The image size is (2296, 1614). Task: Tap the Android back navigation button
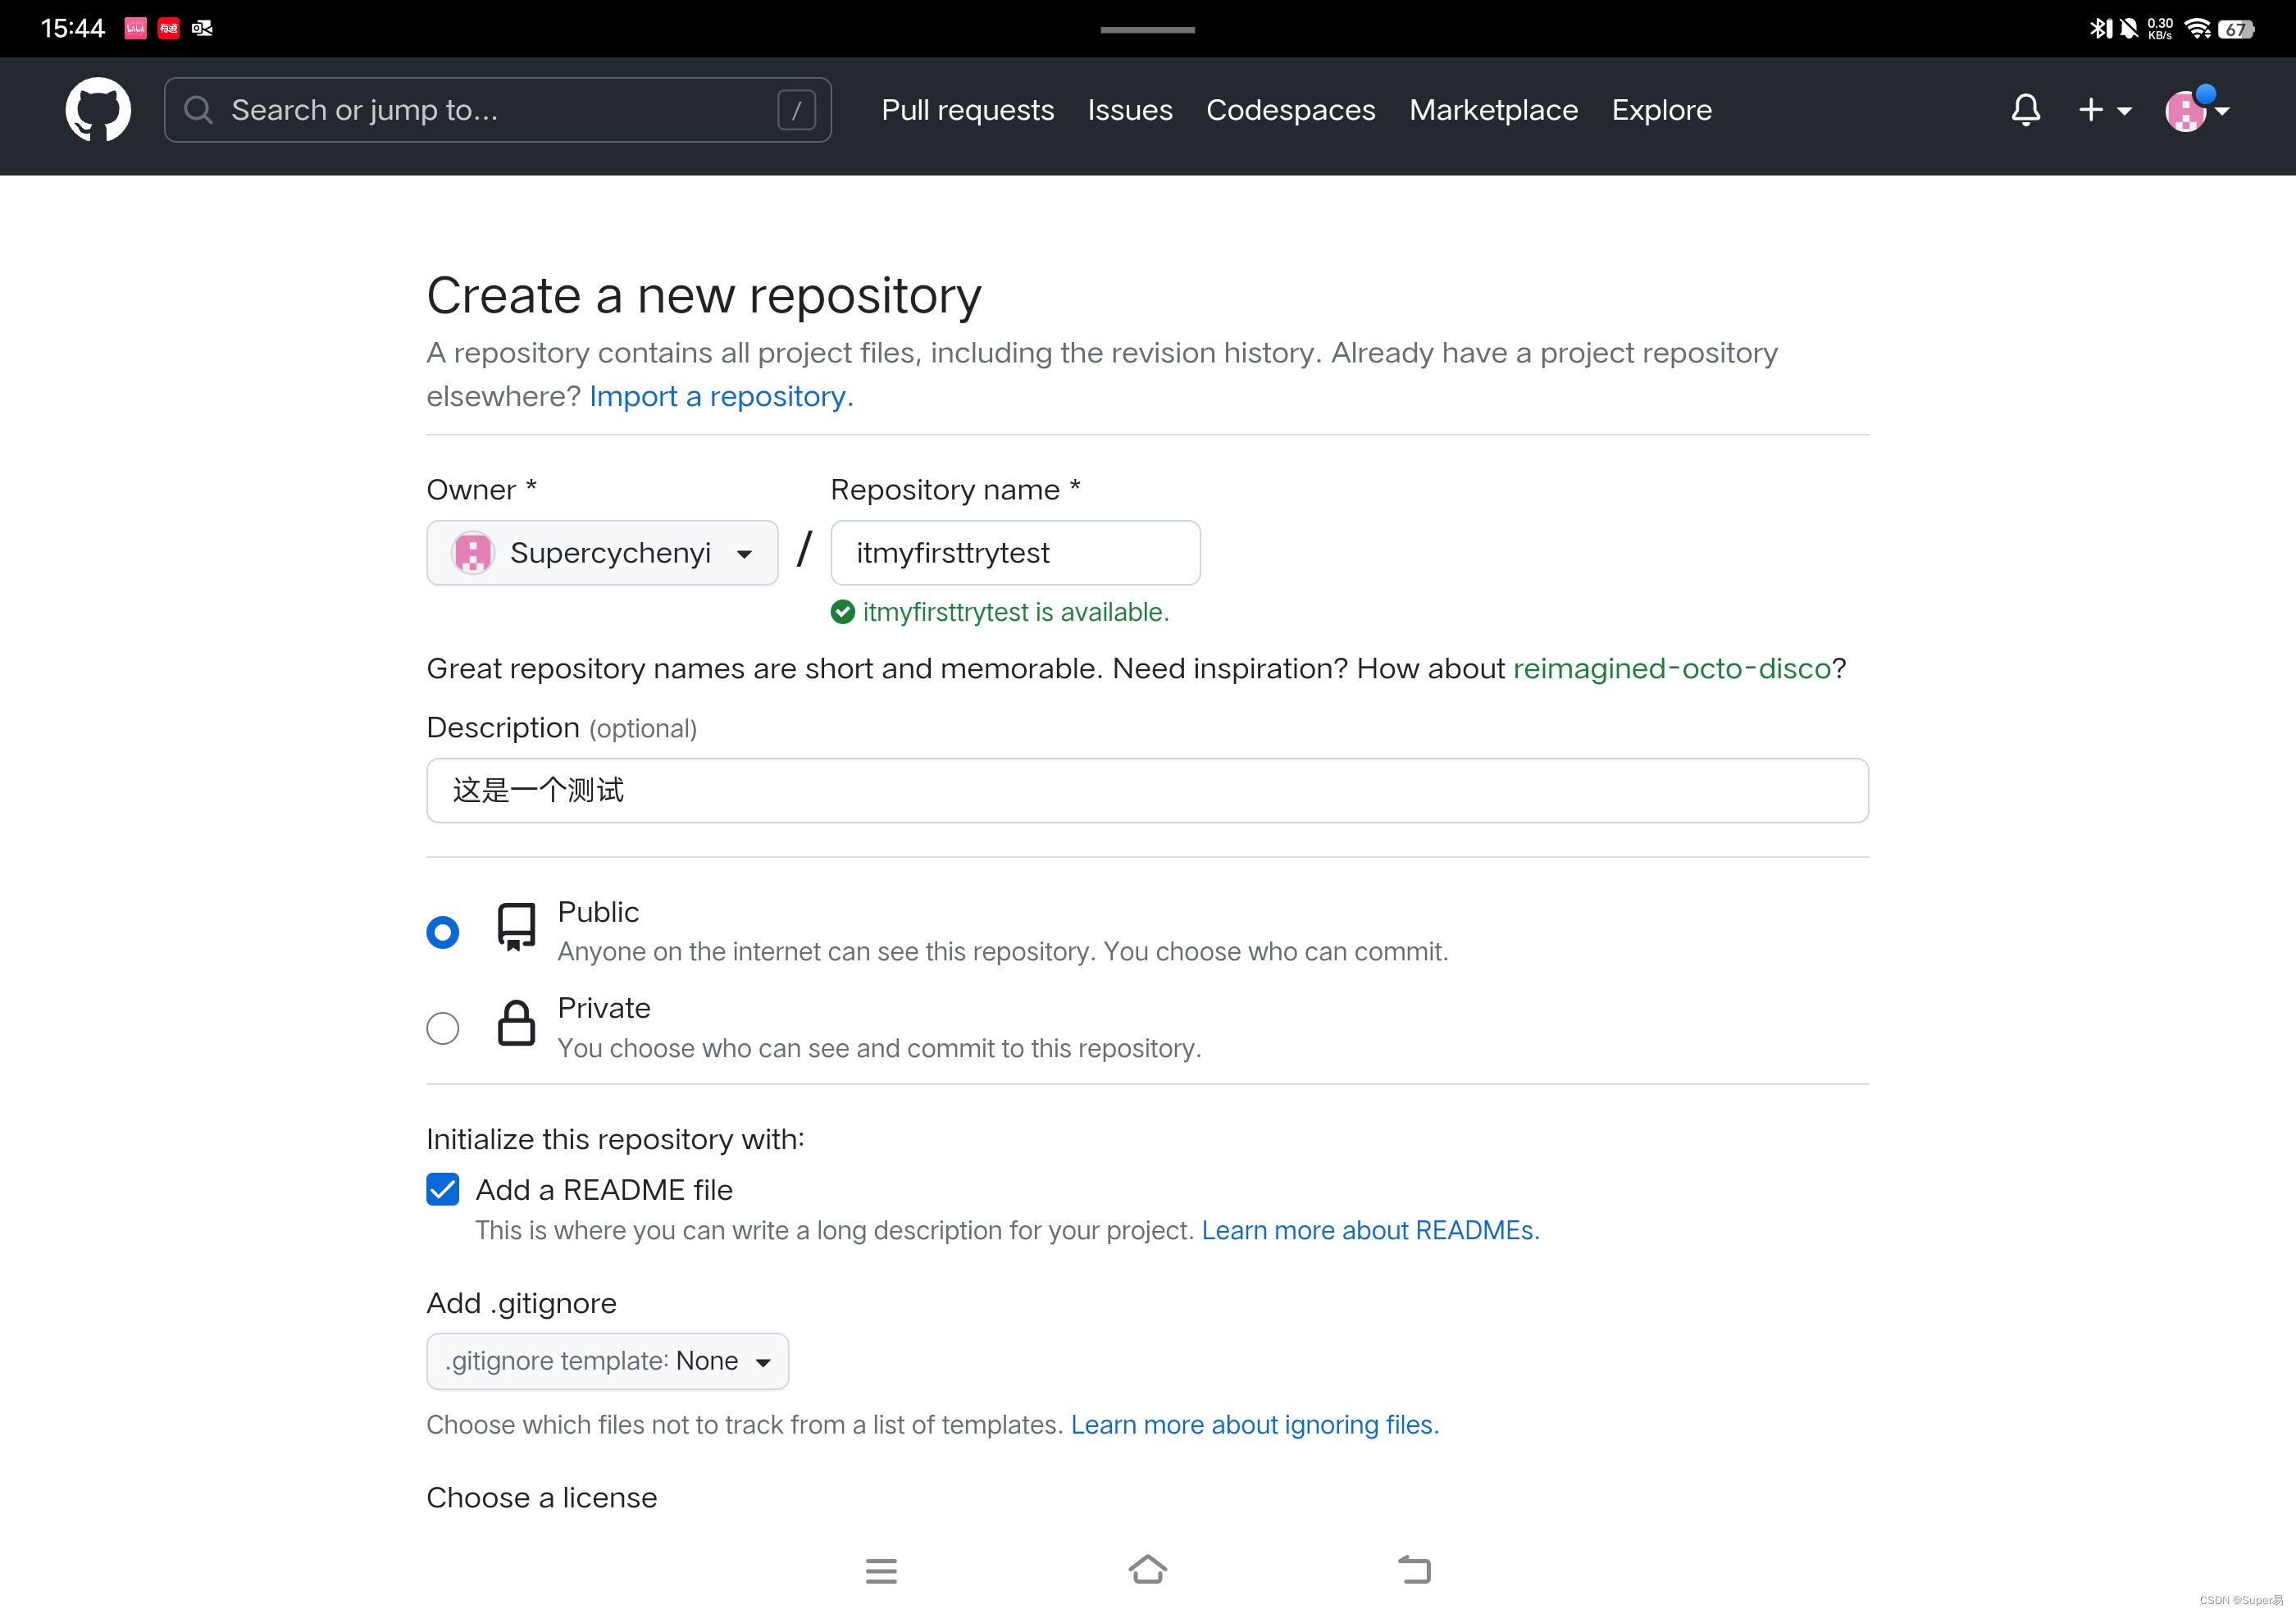[x=1414, y=1570]
